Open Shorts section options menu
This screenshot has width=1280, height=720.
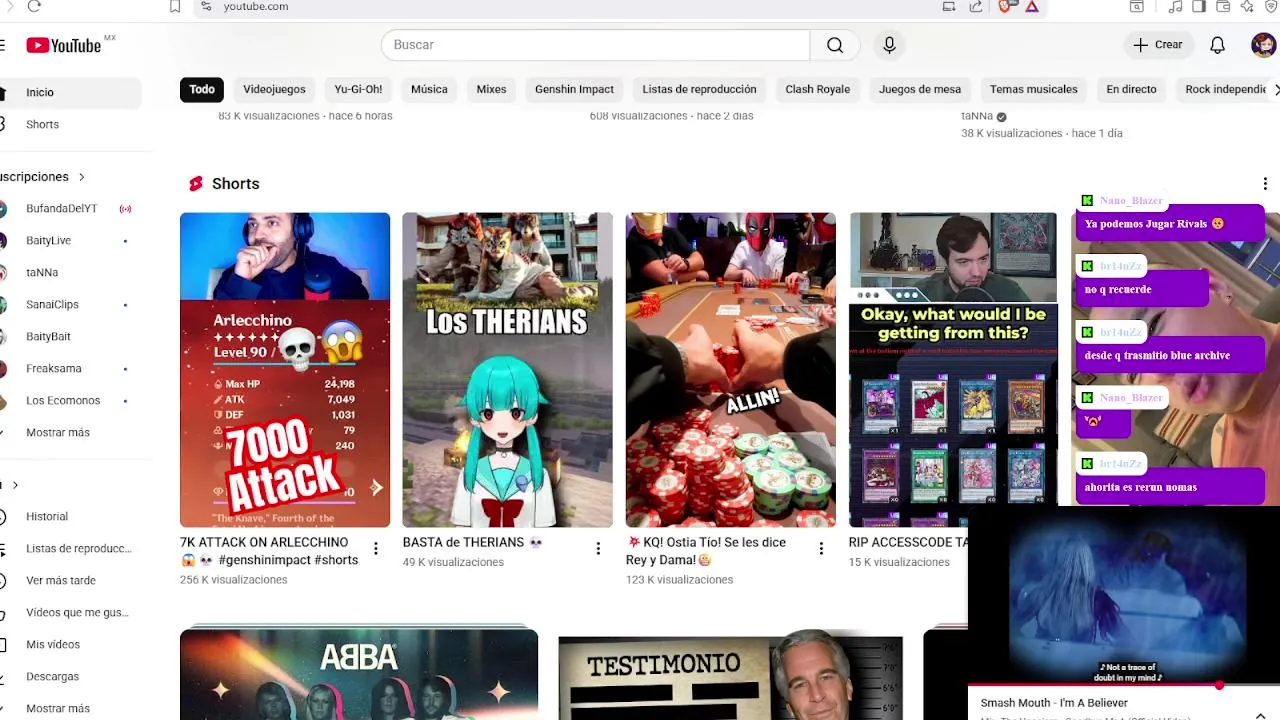[1265, 184]
